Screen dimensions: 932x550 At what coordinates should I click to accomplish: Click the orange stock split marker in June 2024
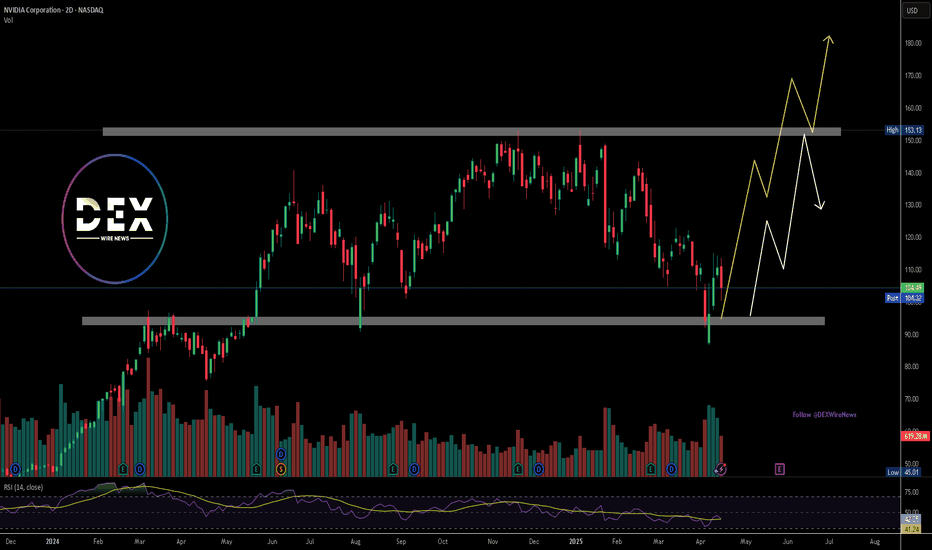pyautogui.click(x=281, y=469)
